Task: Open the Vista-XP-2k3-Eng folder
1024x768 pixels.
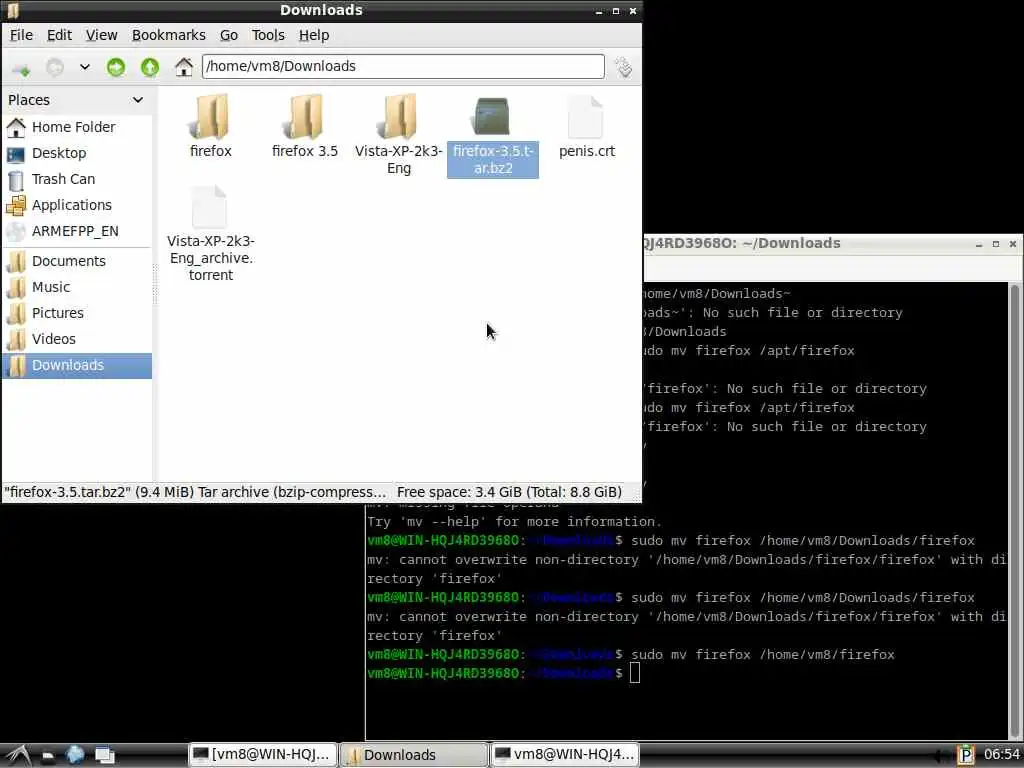Action: point(398,135)
